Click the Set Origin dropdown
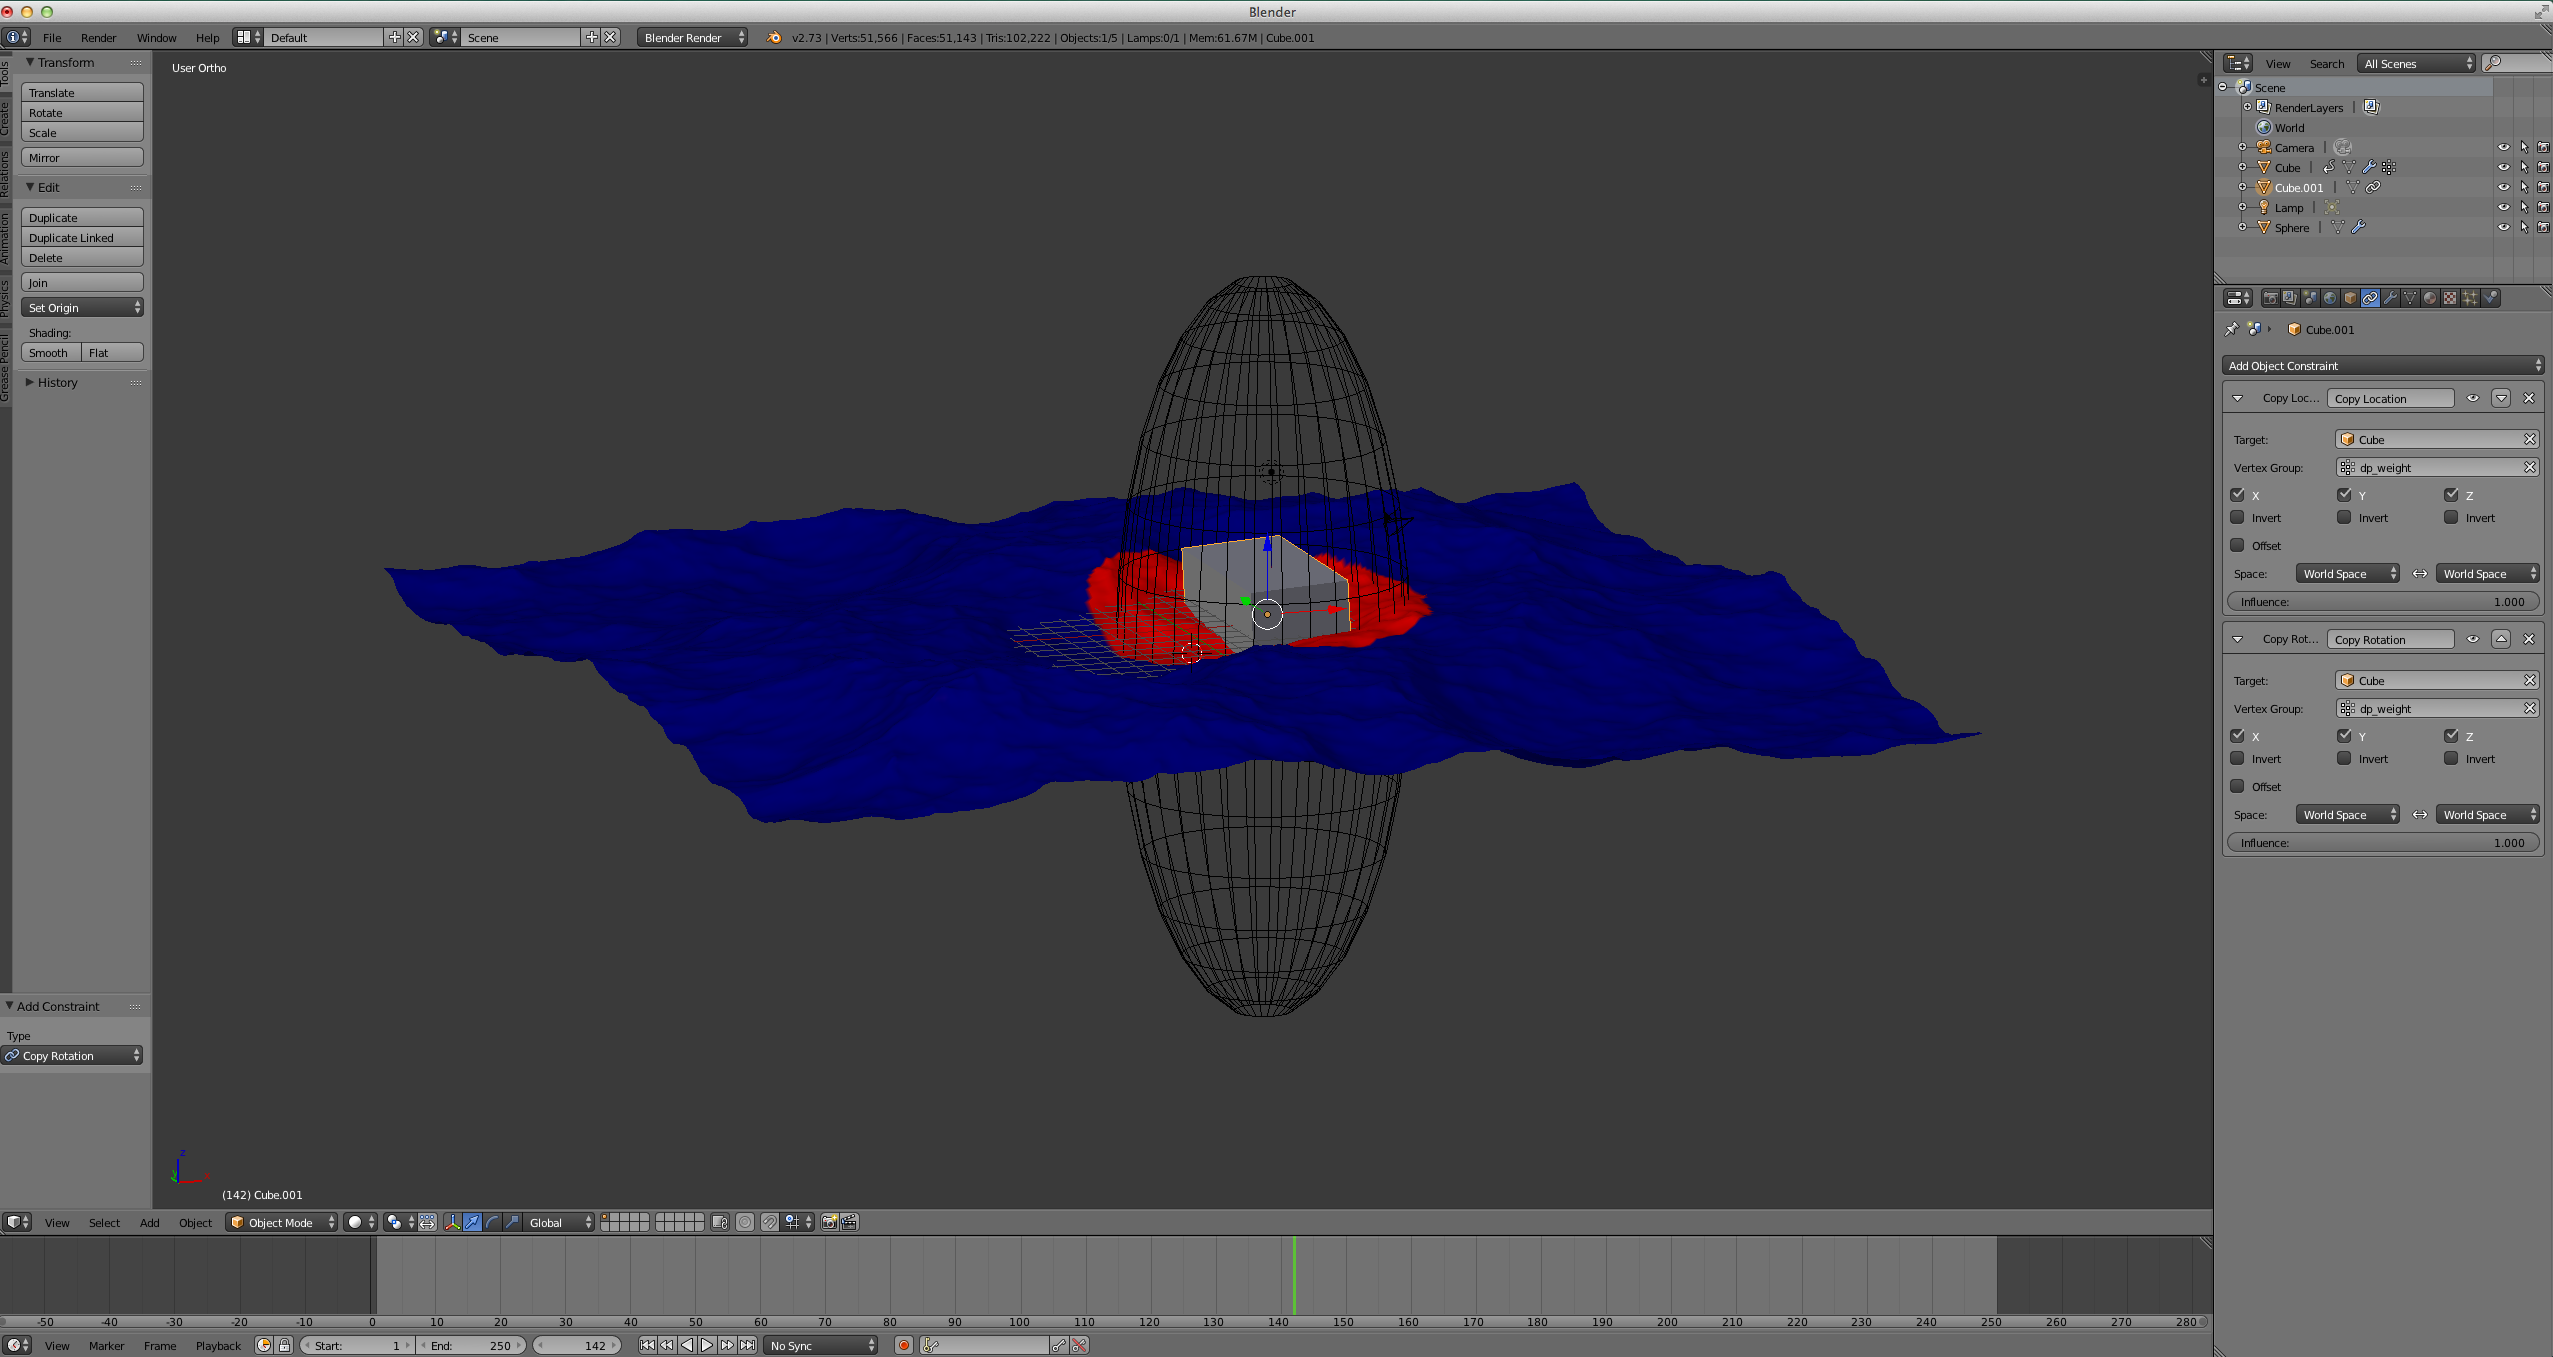2553x1357 pixels. [x=81, y=307]
